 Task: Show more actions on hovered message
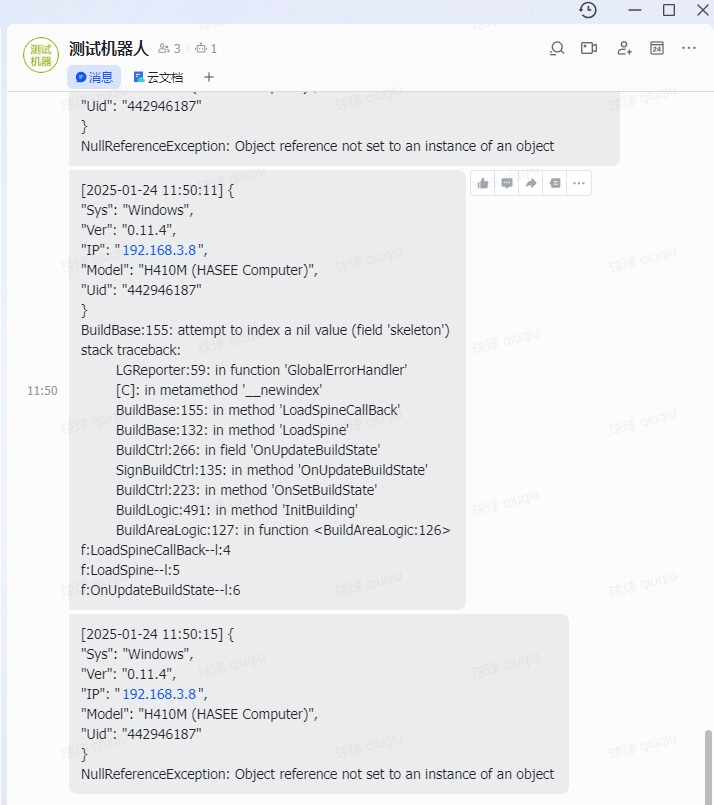pyautogui.click(x=579, y=183)
